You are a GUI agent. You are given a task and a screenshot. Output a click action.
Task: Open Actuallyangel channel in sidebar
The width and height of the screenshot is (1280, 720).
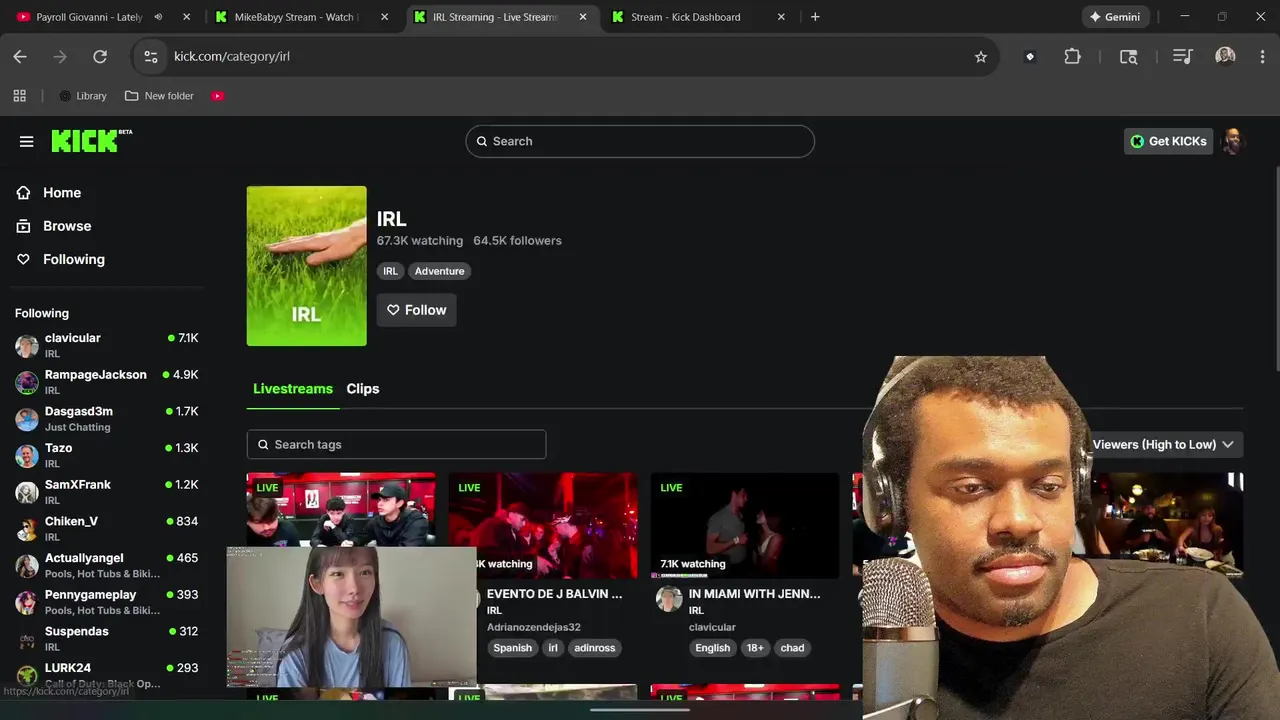point(106,565)
